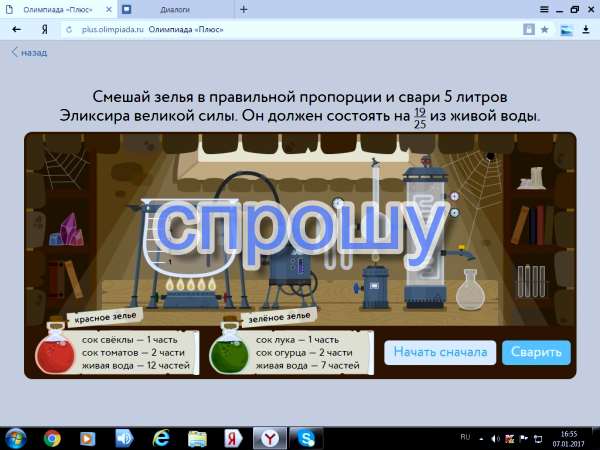Viewport: 600px width, 450px height.
Task: Click the green potion flask
Action: (227, 353)
